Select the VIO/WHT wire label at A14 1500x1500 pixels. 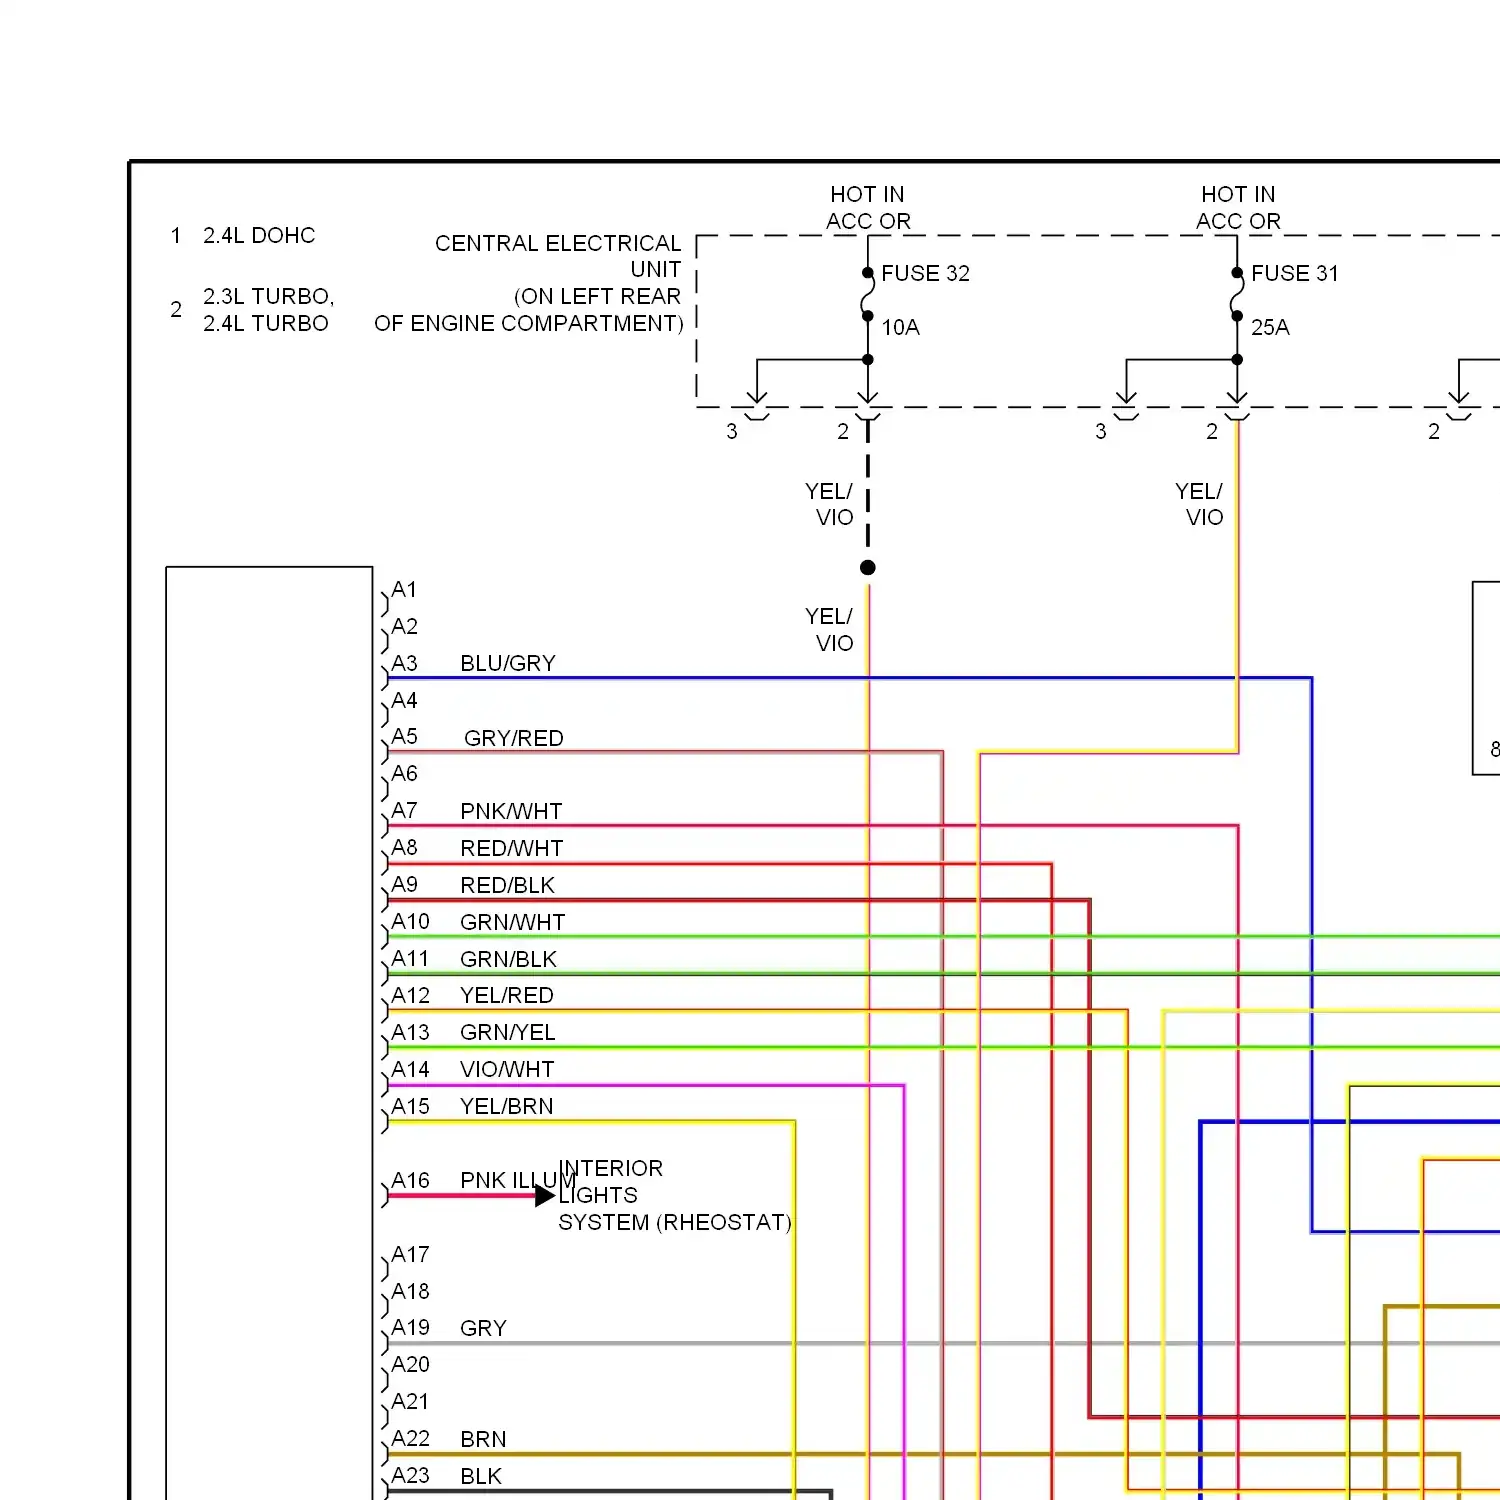tap(507, 1069)
